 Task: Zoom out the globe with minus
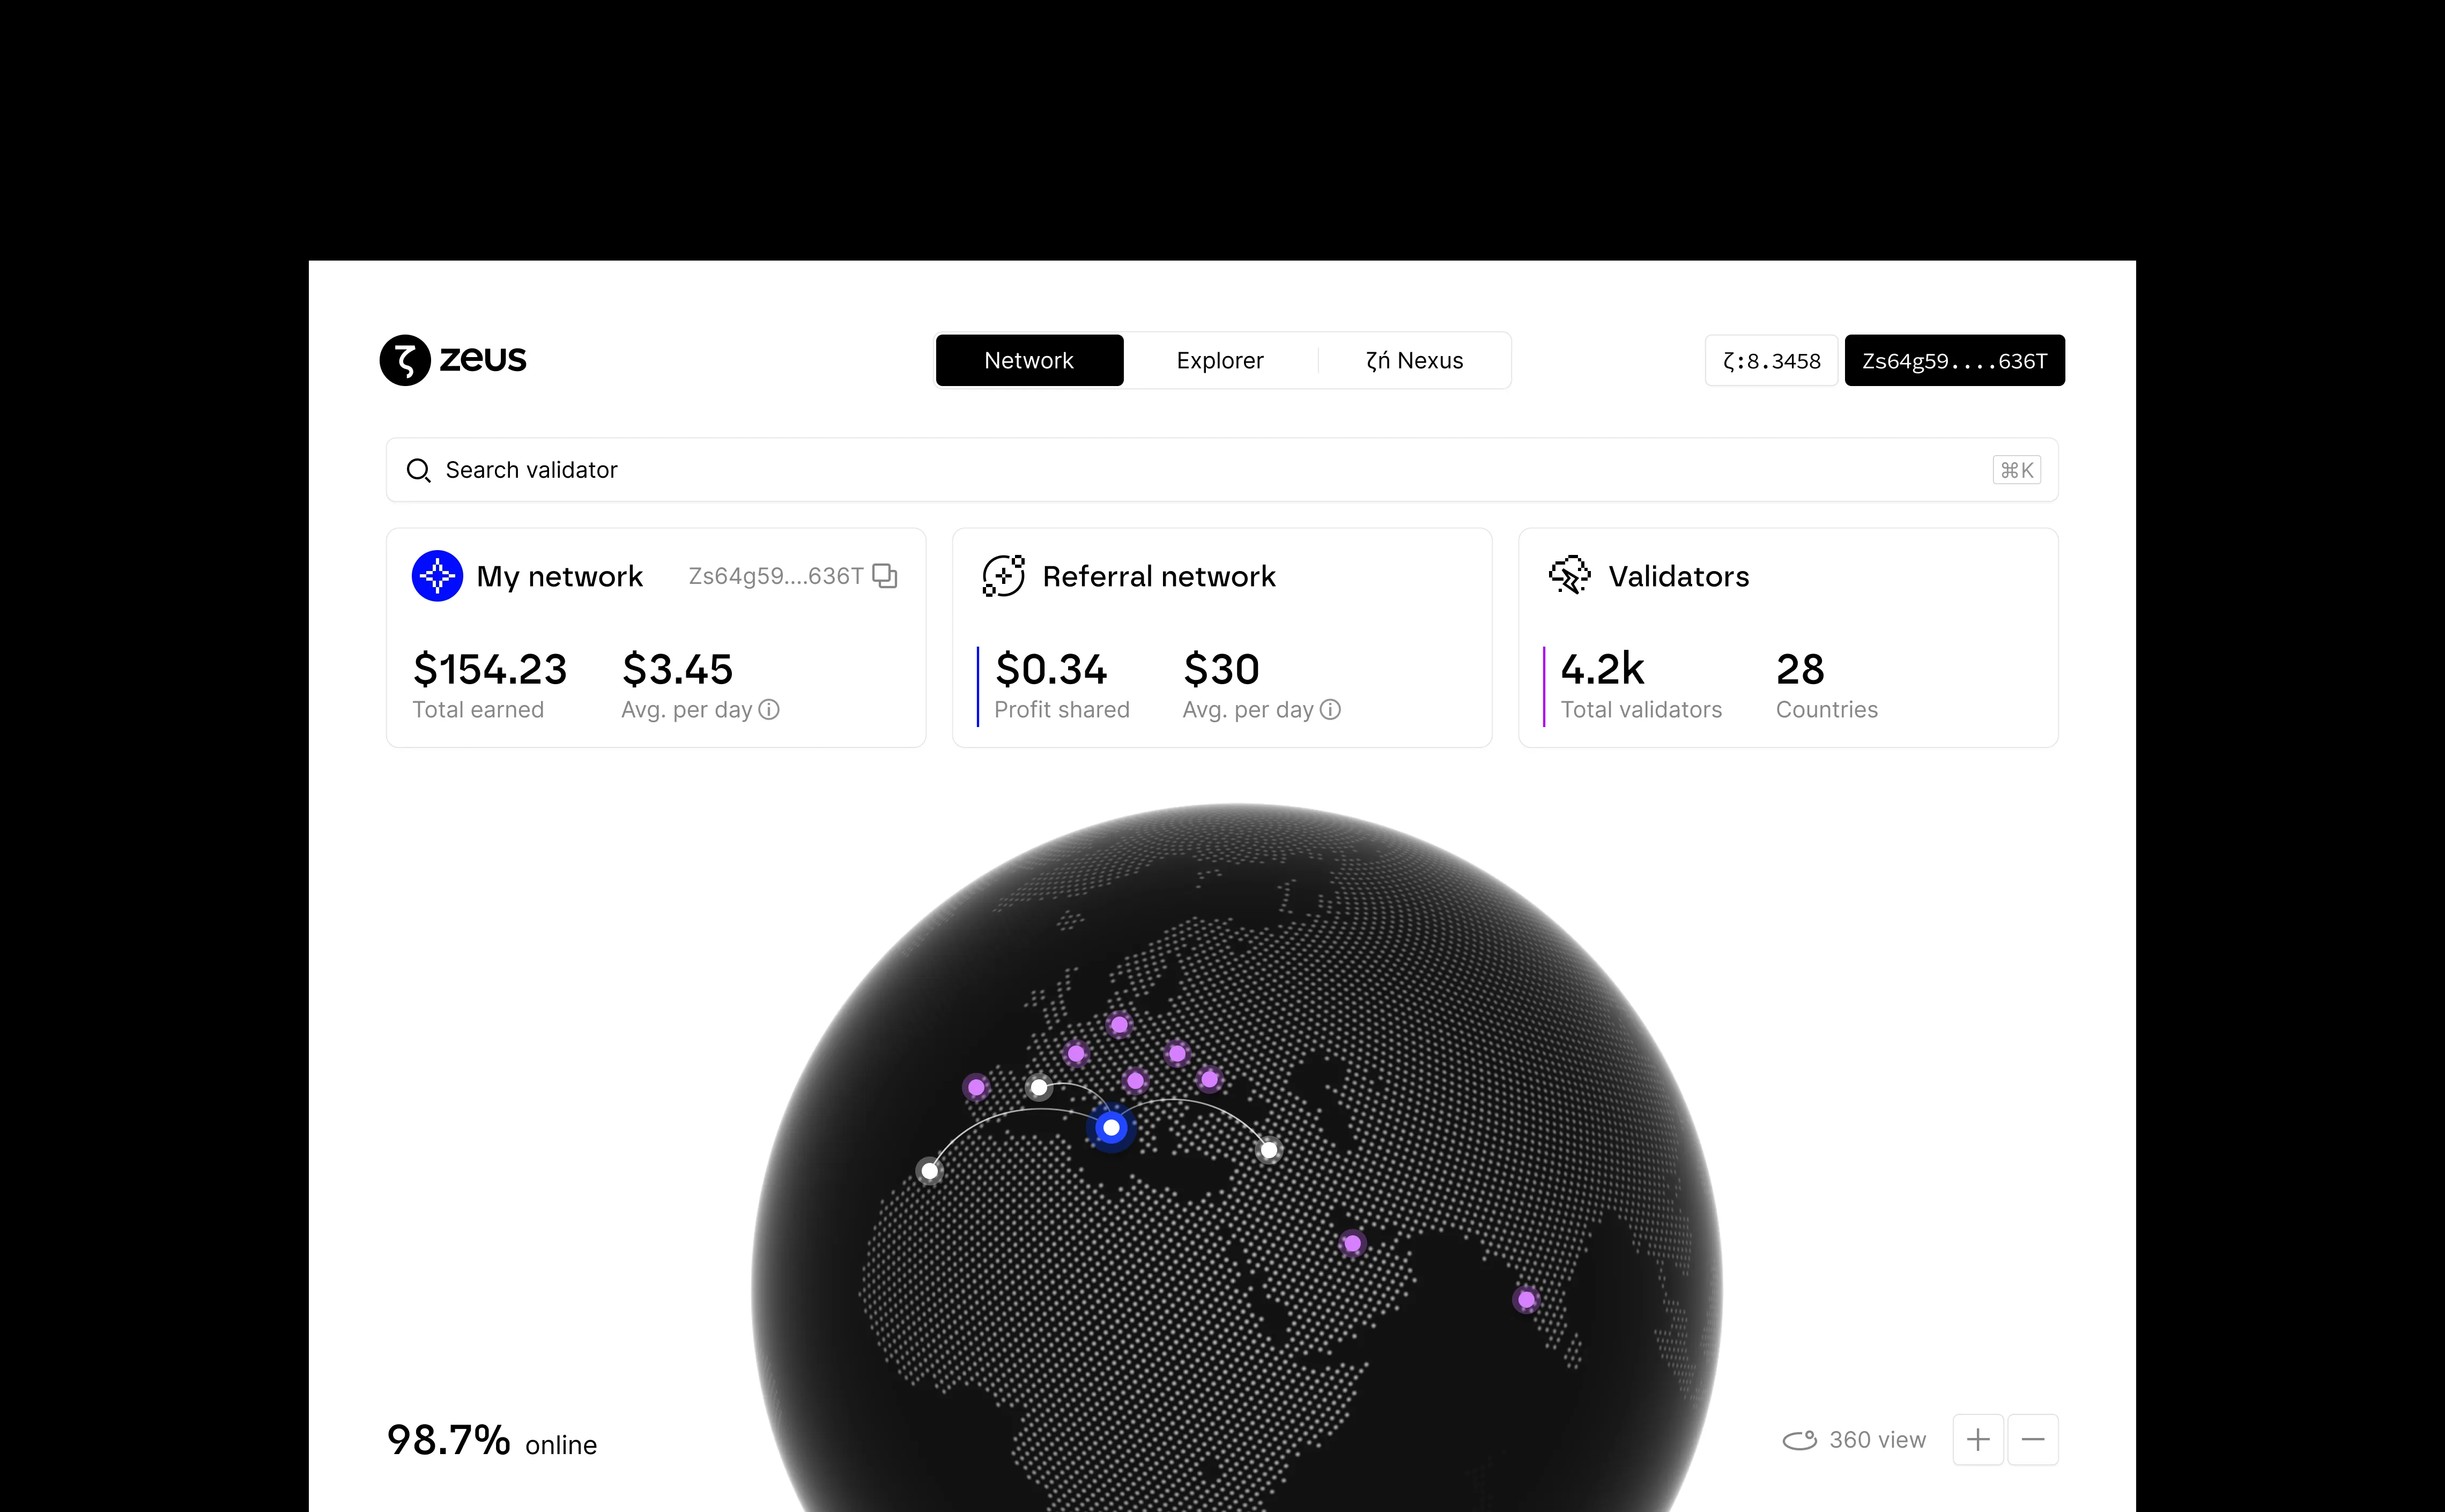(2033, 1440)
